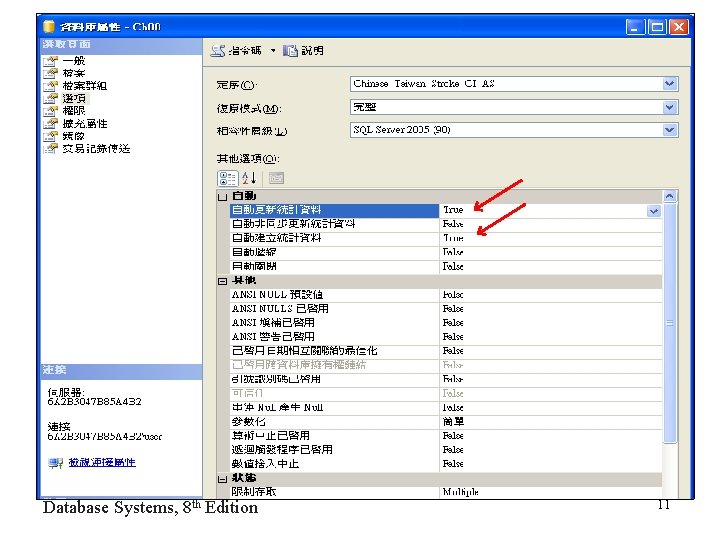Image resolution: width=720 pixels, height=540 pixels.
Task: Open the 權限 (Permissions) page
Action: (74, 111)
